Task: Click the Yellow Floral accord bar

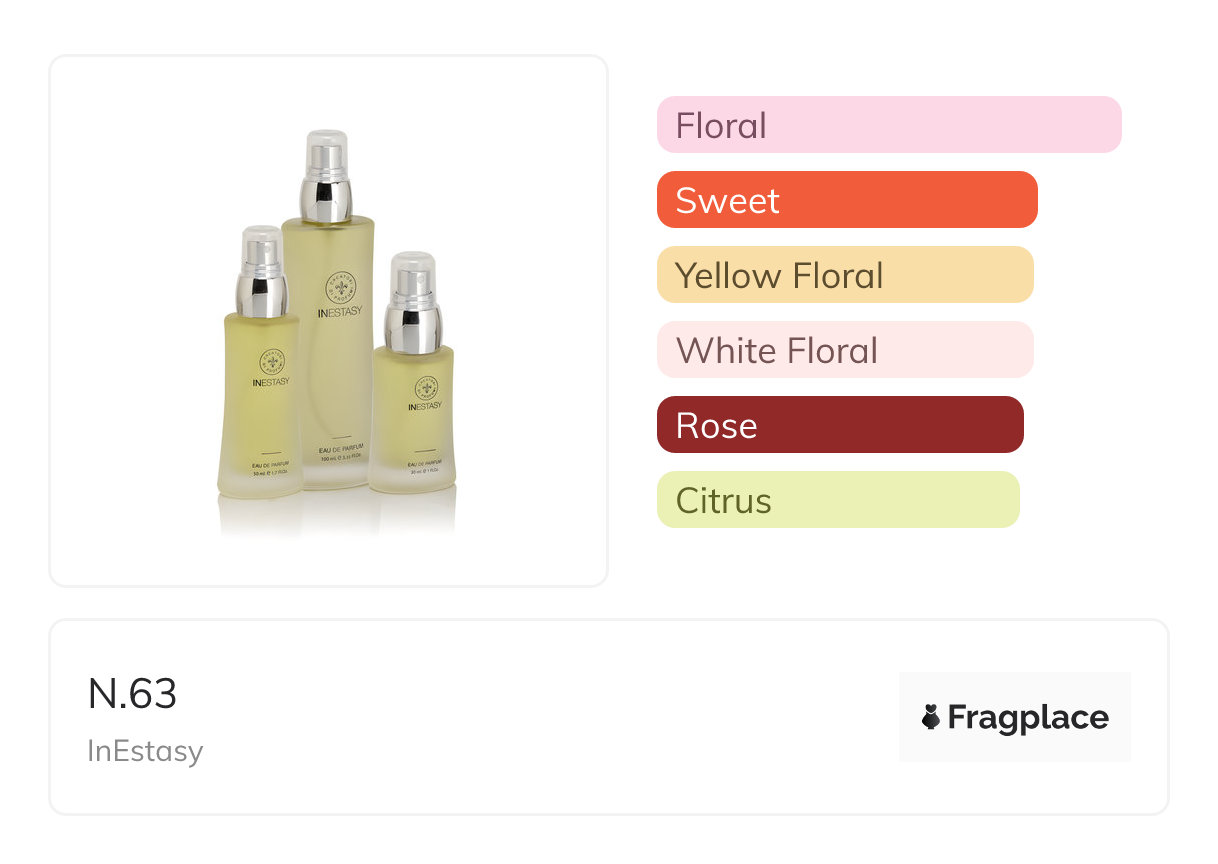Action: tap(845, 275)
